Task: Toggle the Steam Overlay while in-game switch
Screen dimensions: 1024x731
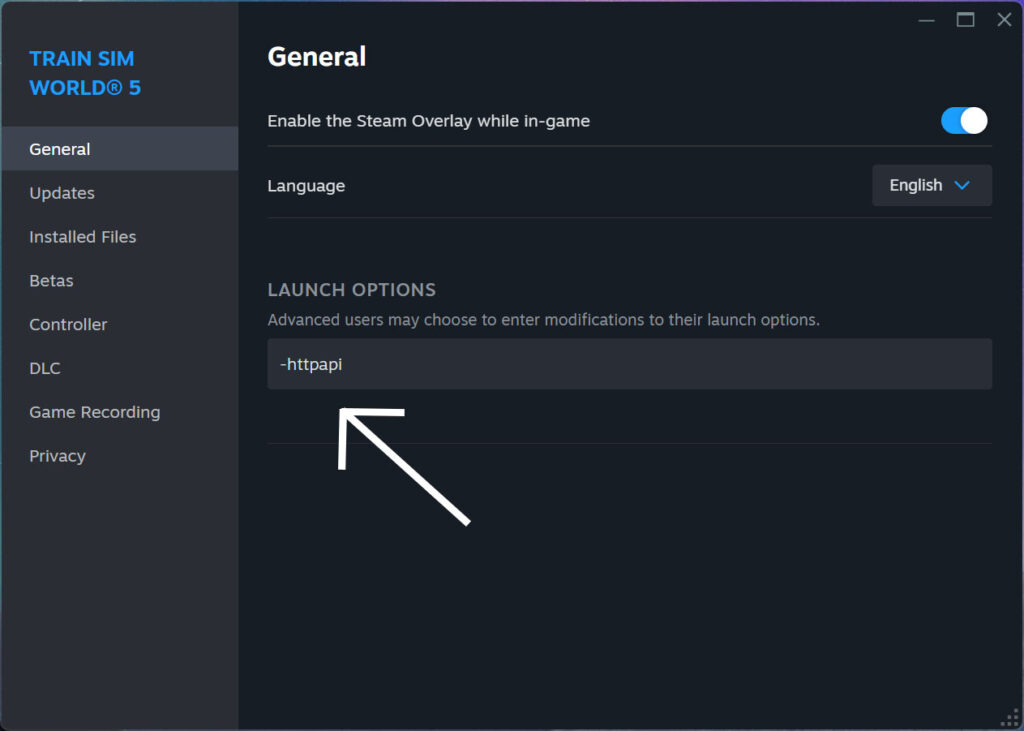Action: (x=964, y=121)
